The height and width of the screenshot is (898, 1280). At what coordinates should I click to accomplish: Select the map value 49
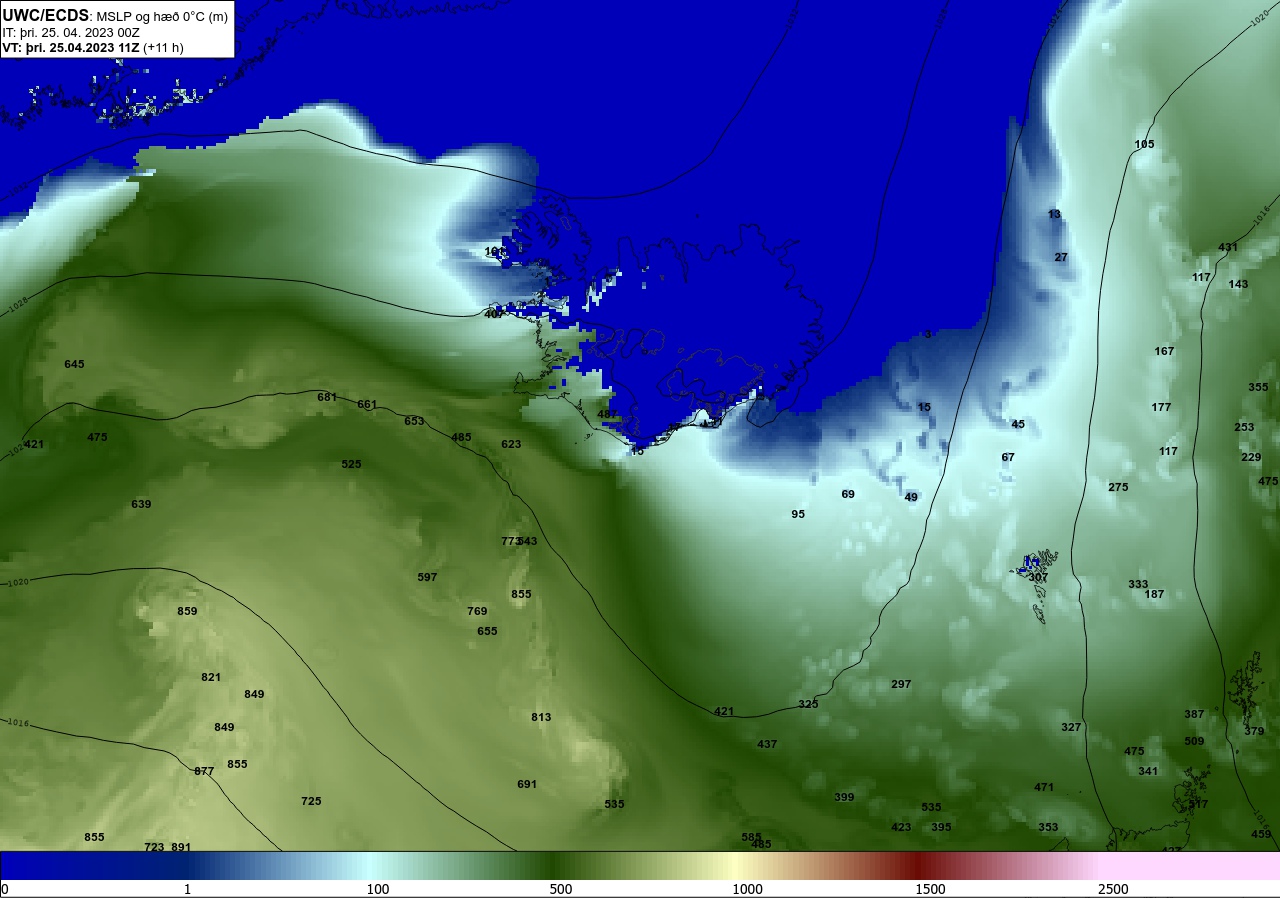point(911,497)
